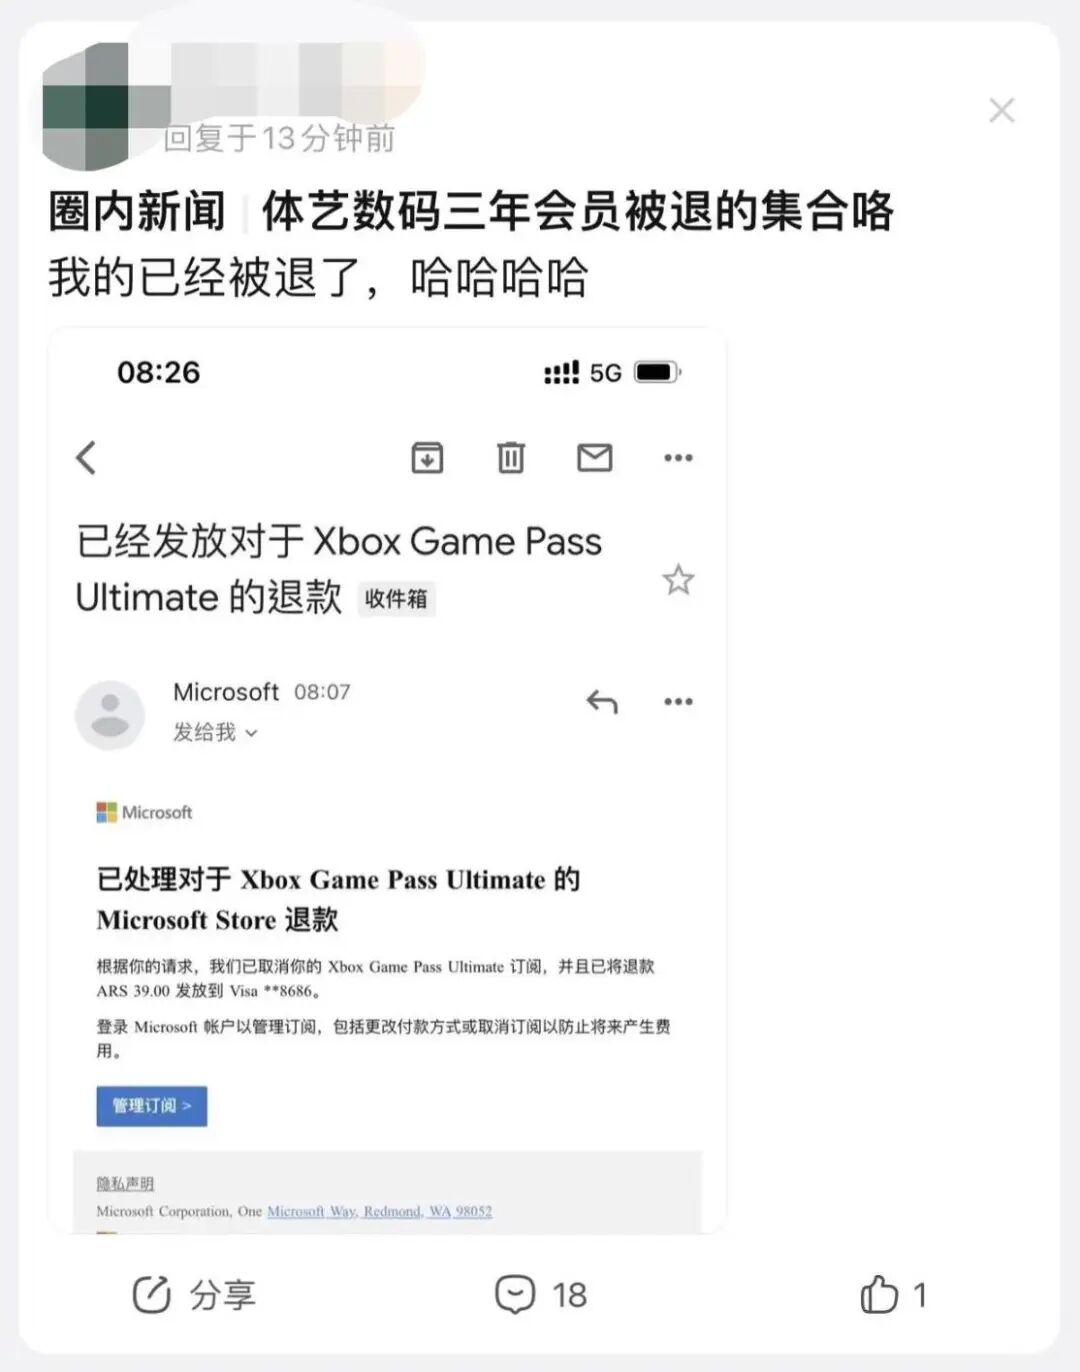
Task: Click the 收件箱 inbox label
Action: (x=396, y=599)
